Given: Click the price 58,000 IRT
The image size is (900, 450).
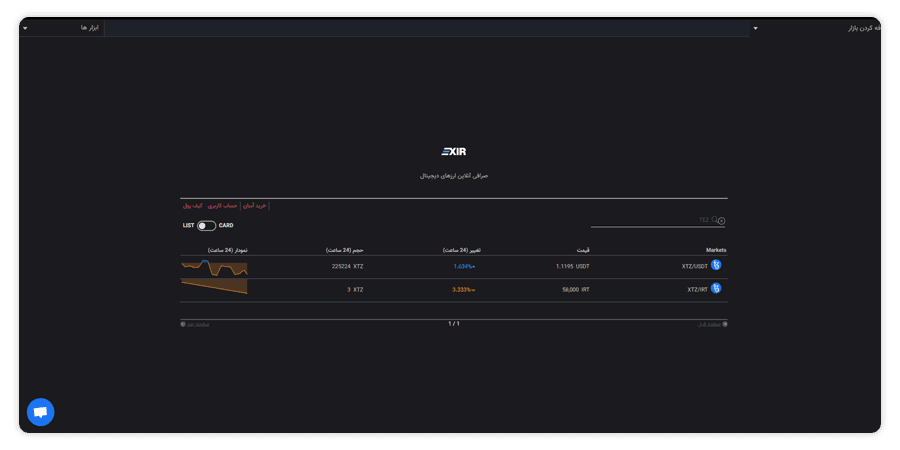Looking at the screenshot, I should point(576,290).
